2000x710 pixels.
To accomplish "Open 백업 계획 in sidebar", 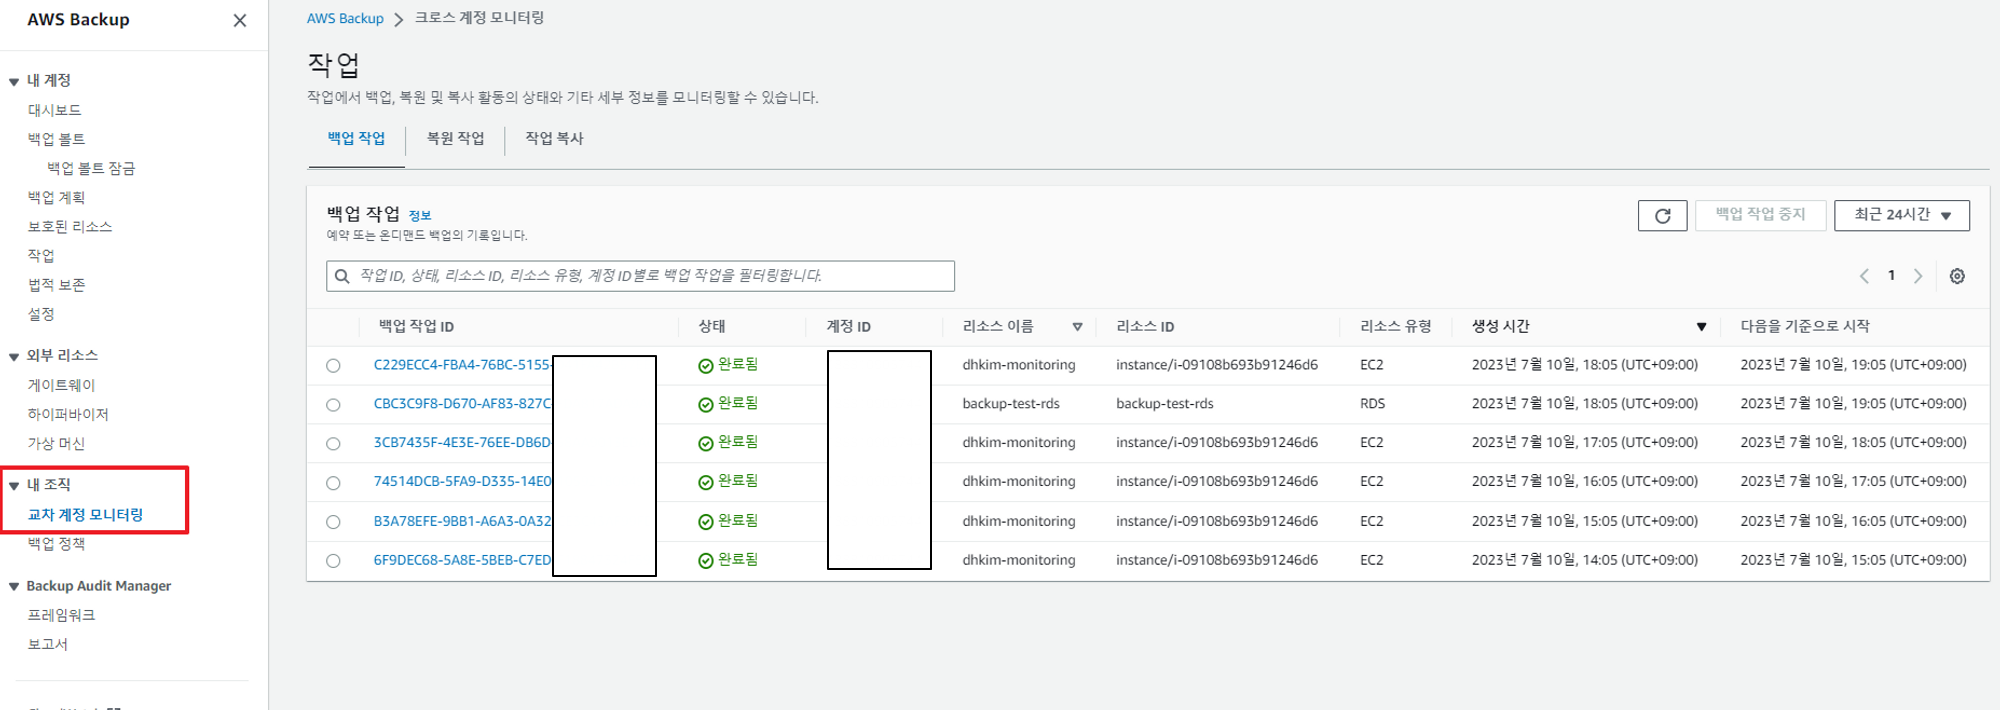I will coord(56,197).
